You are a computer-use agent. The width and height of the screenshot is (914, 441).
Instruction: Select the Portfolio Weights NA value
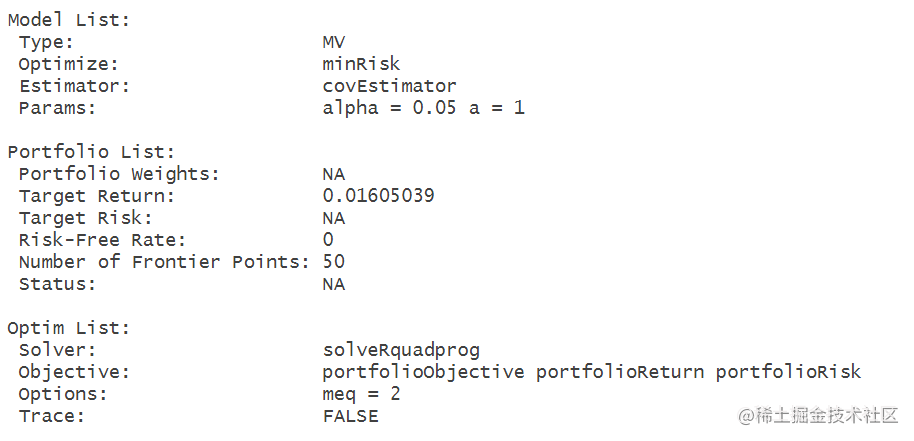[x=333, y=174]
